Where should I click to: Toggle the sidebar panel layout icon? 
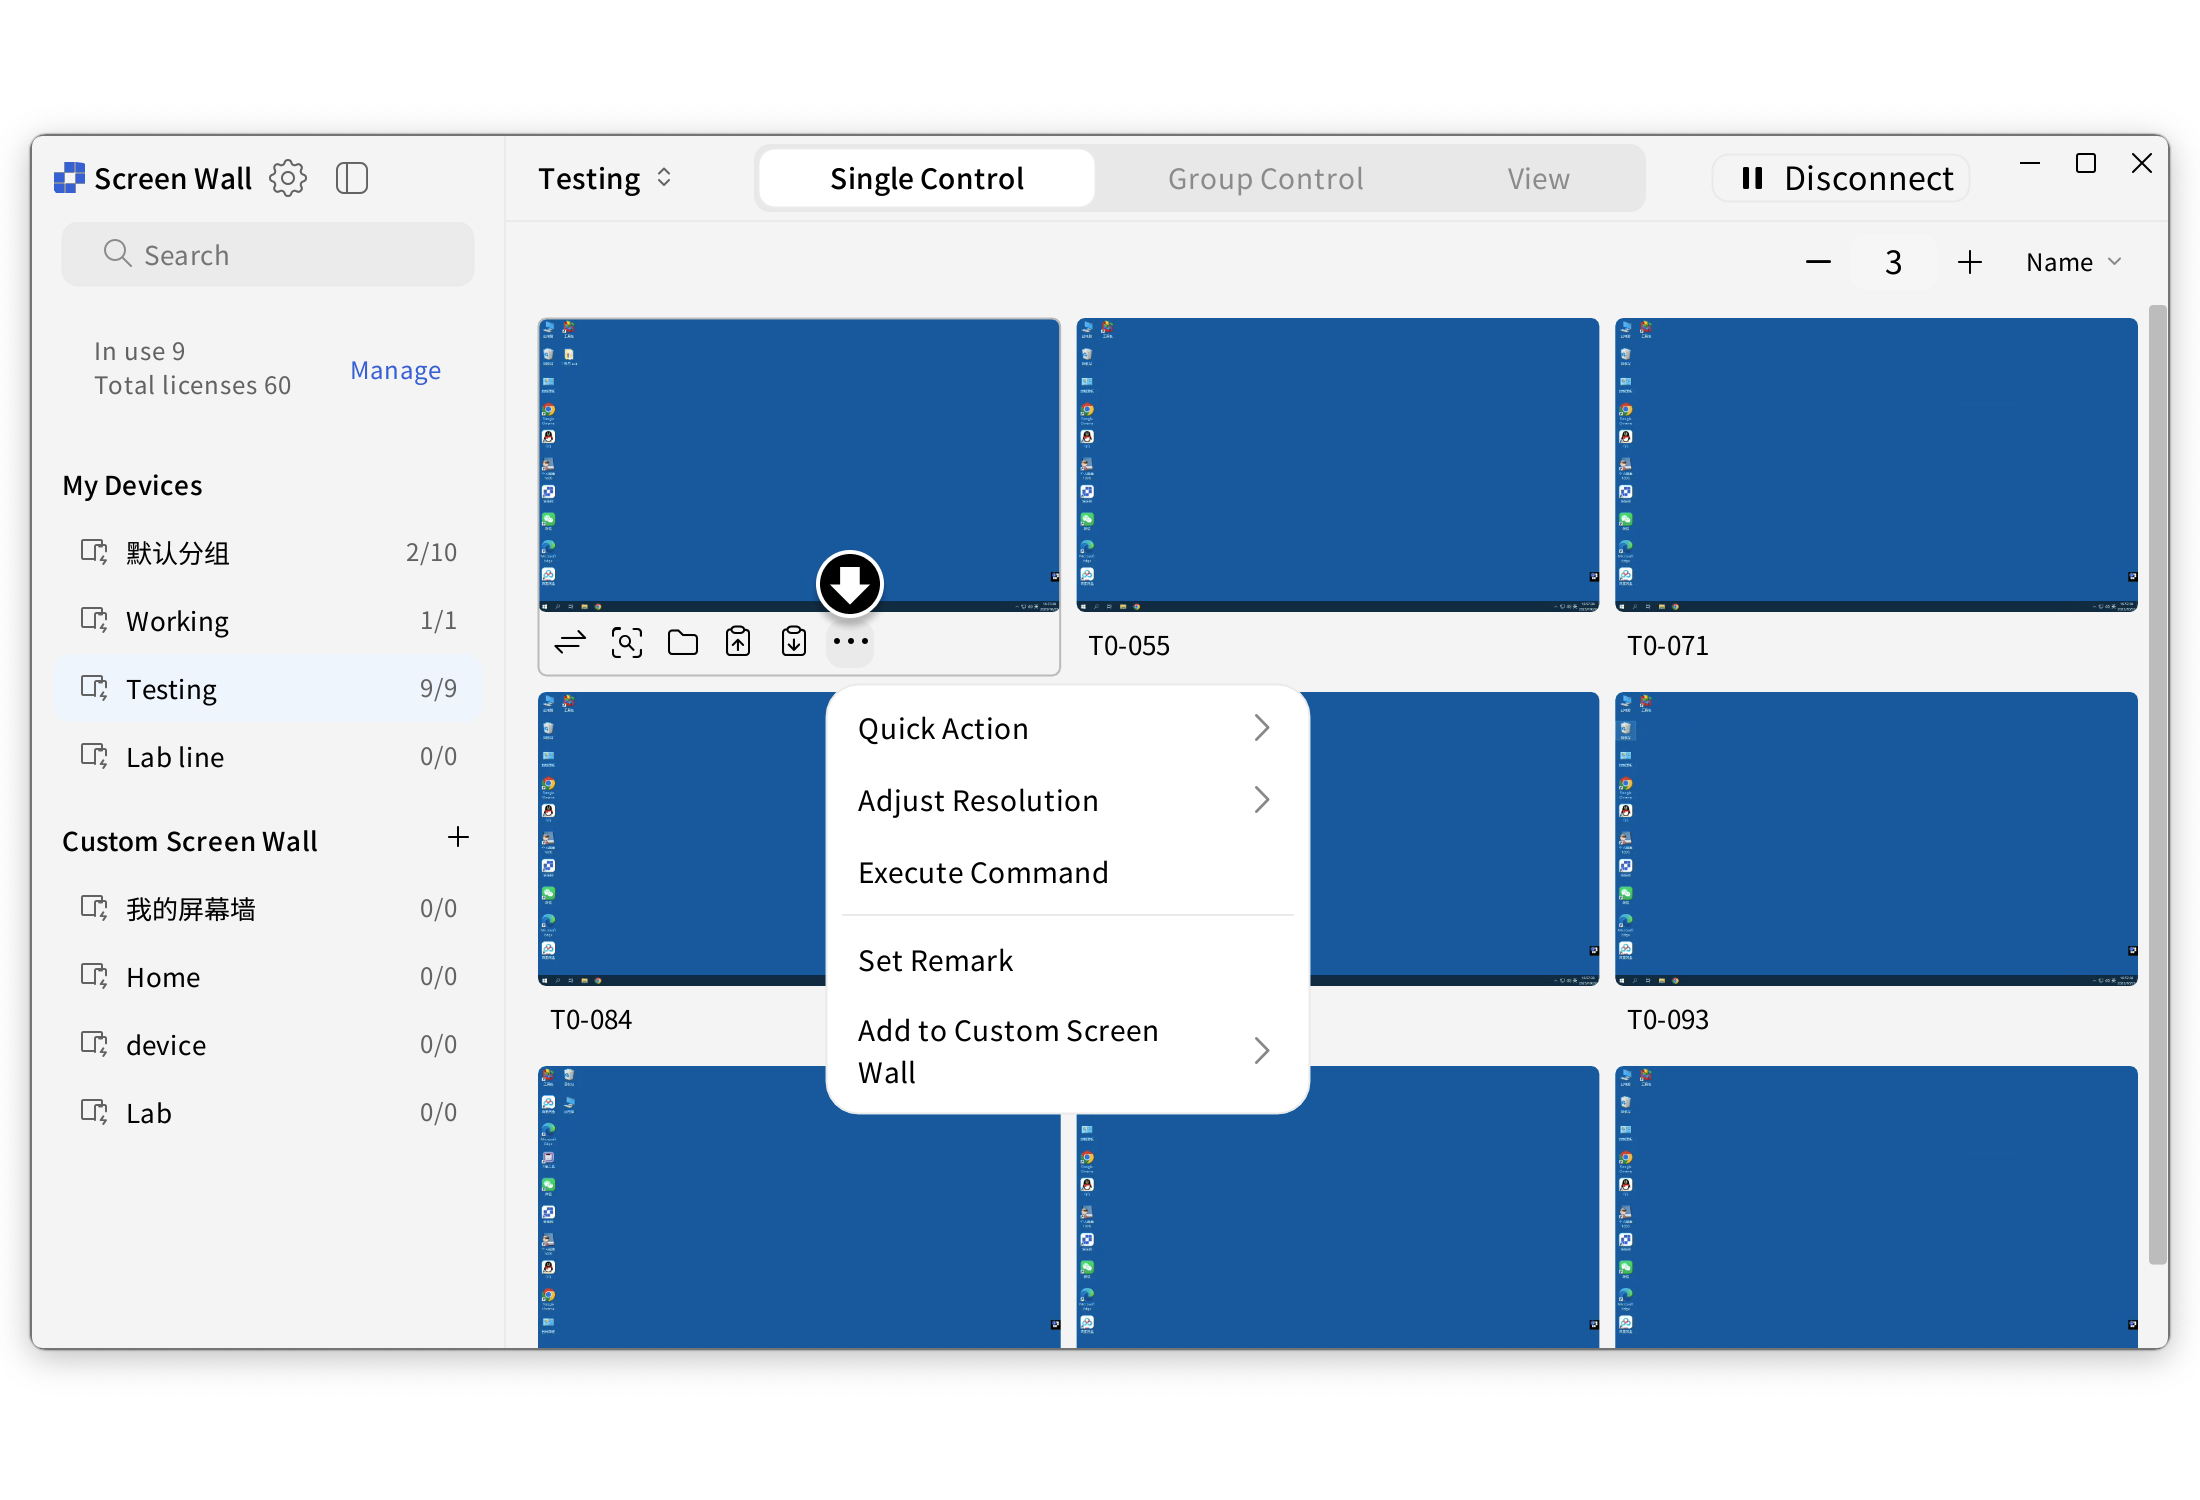(352, 179)
